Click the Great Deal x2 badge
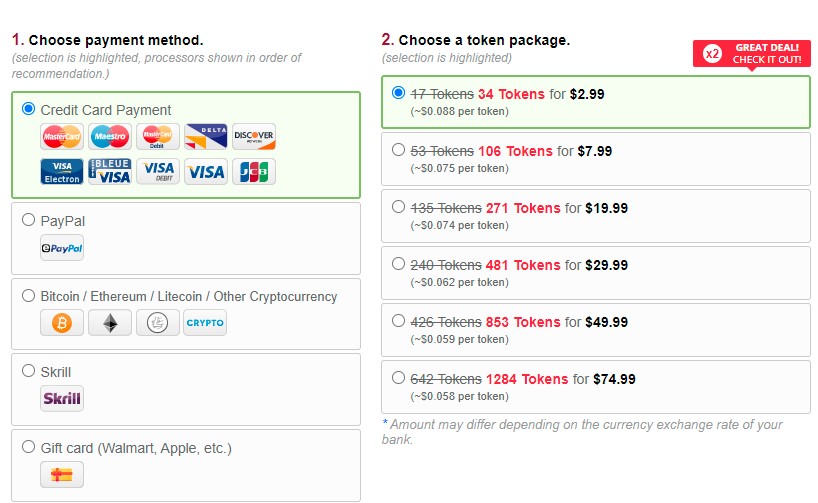Screen dimensions: 818x503 pyautogui.click(x=751, y=54)
